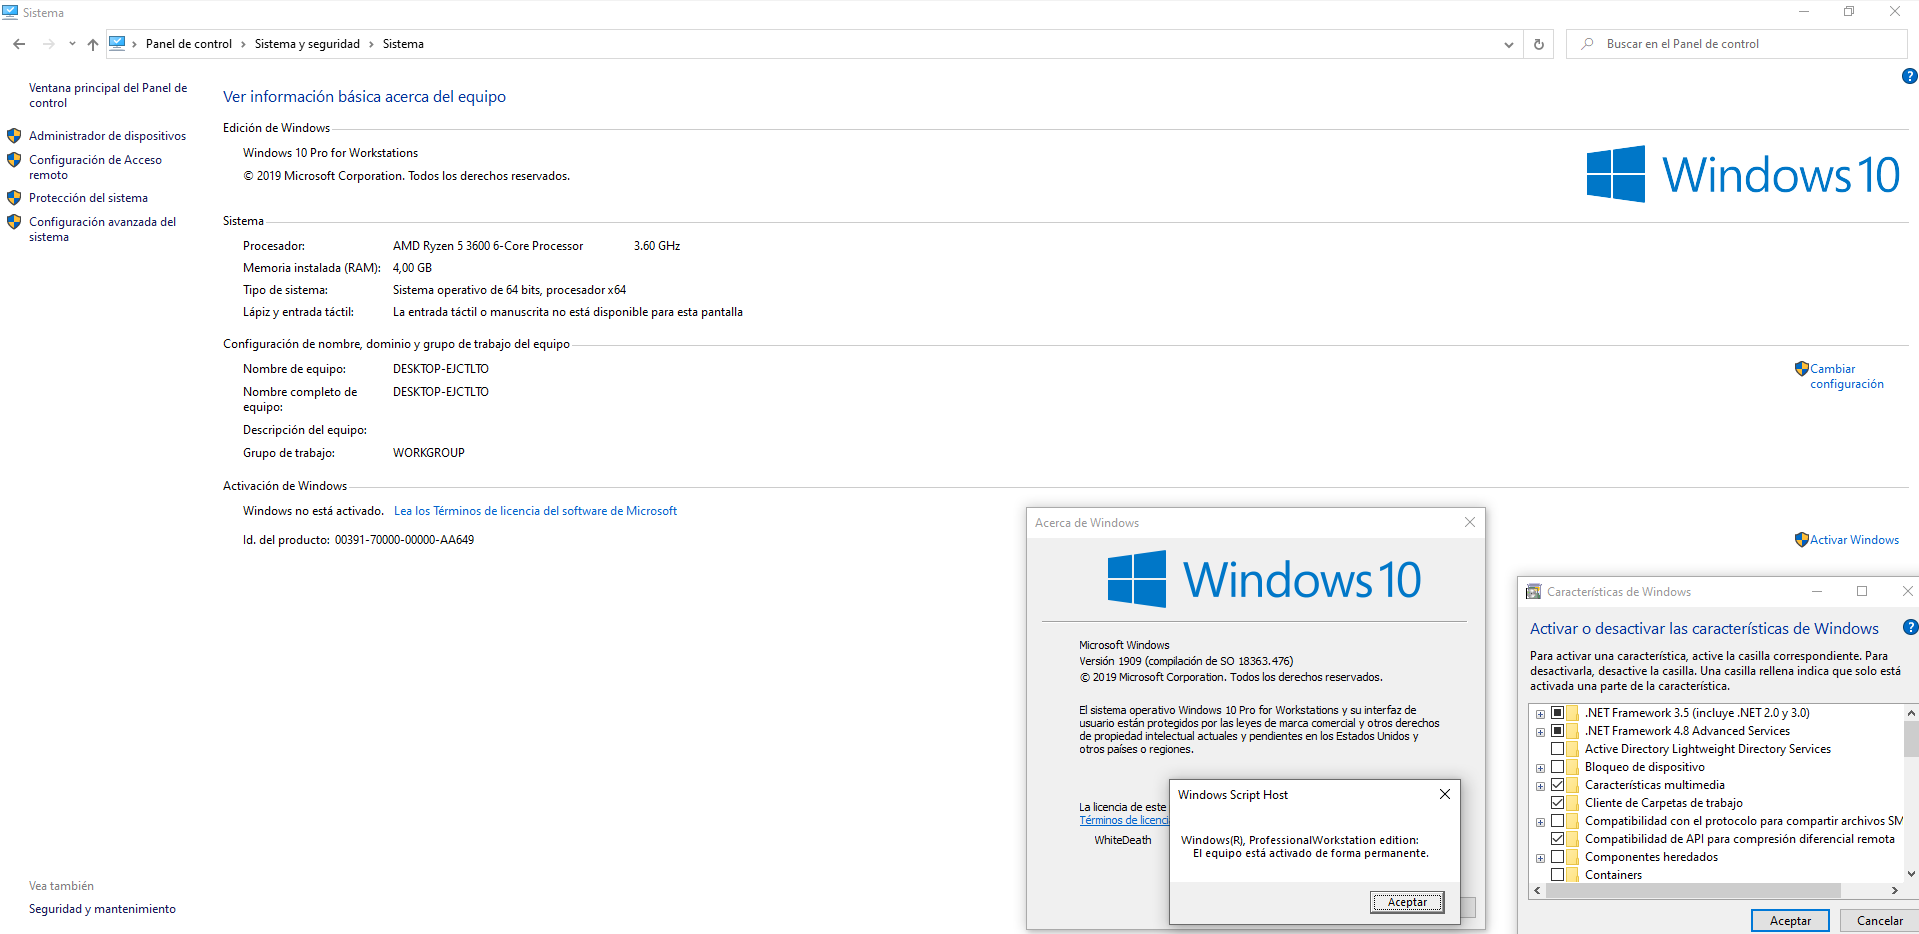The width and height of the screenshot is (1919, 934).
Task: Click Aceptar in Características de Windows
Action: (1790, 921)
